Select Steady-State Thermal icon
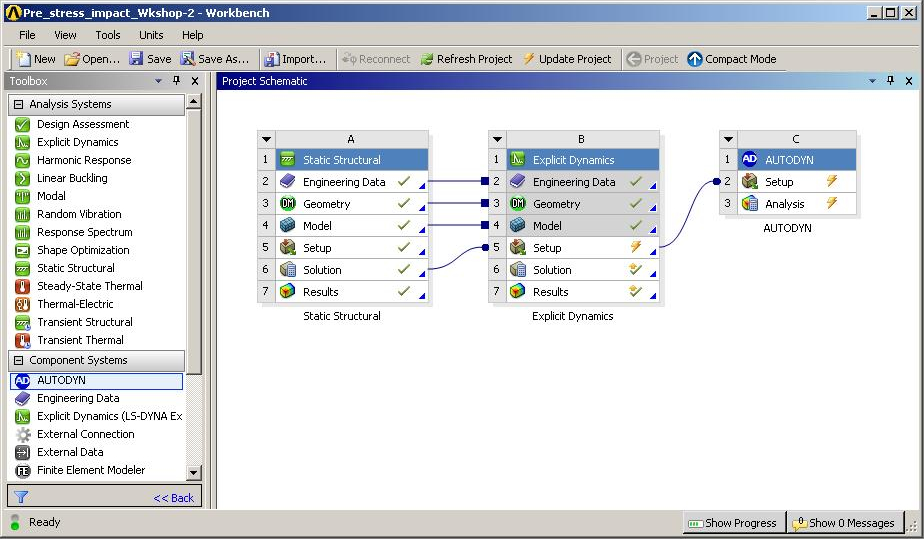Image resolution: width=924 pixels, height=539 pixels. click(22, 286)
